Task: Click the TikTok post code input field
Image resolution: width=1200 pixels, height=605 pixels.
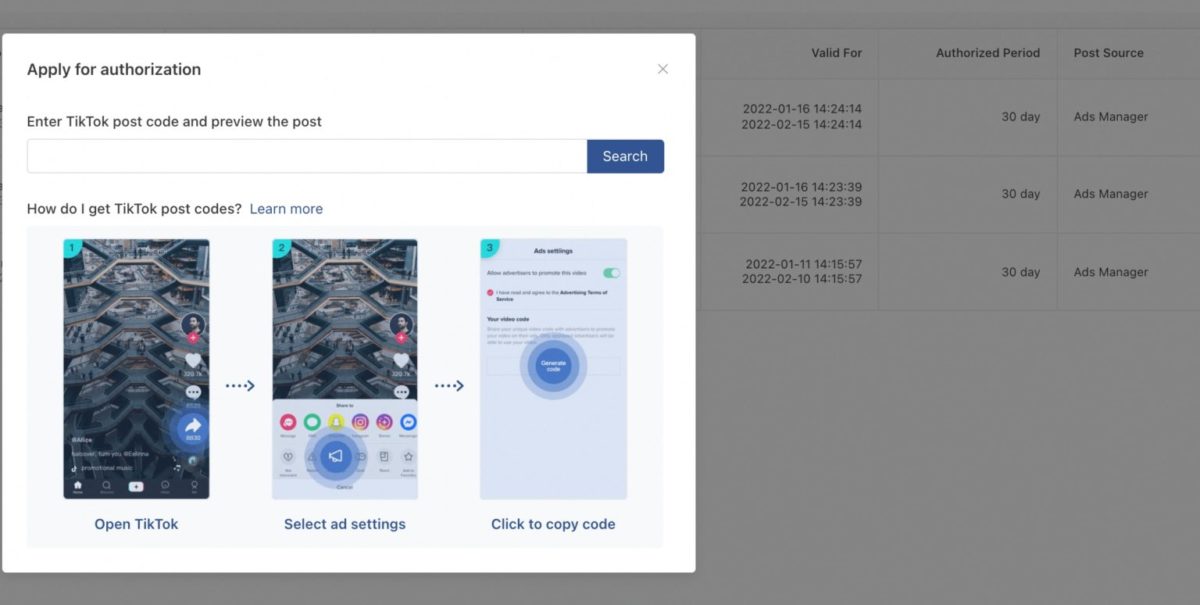Action: point(307,156)
